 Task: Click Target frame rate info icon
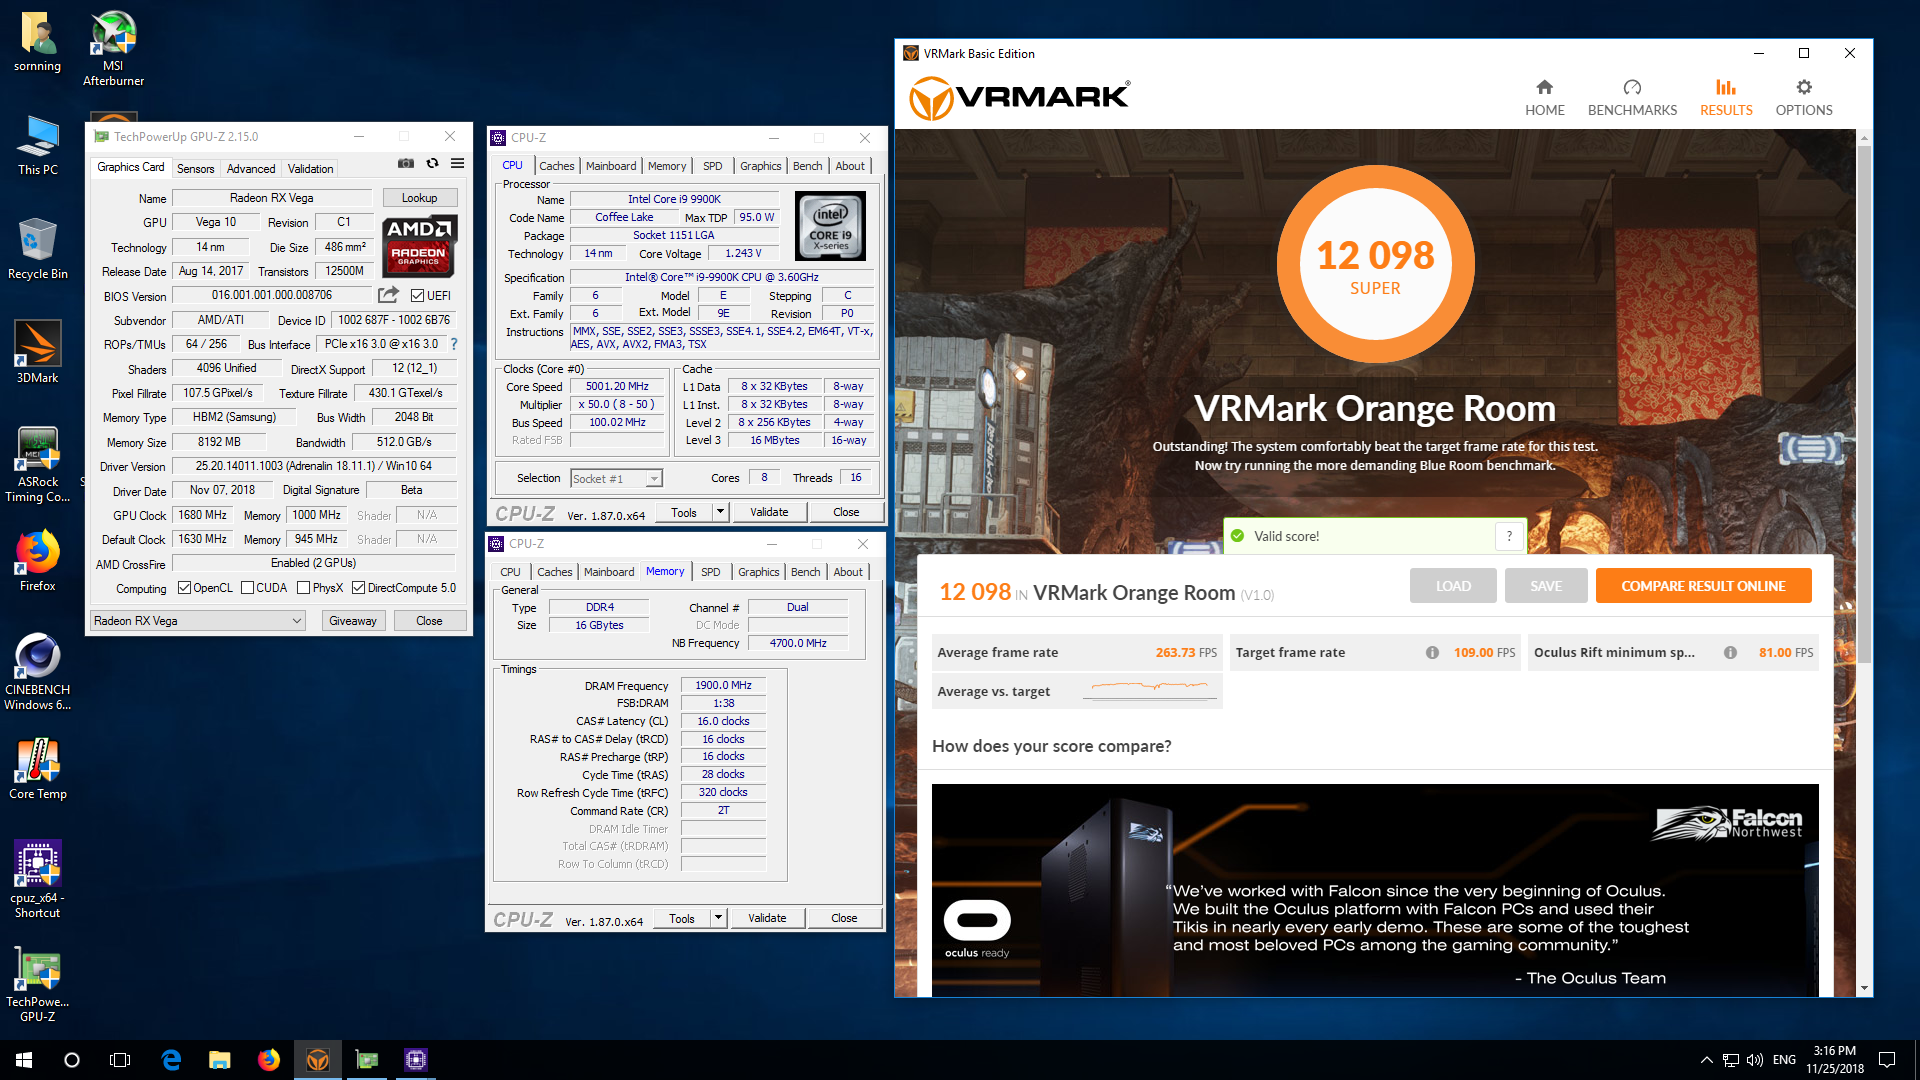[1432, 652]
